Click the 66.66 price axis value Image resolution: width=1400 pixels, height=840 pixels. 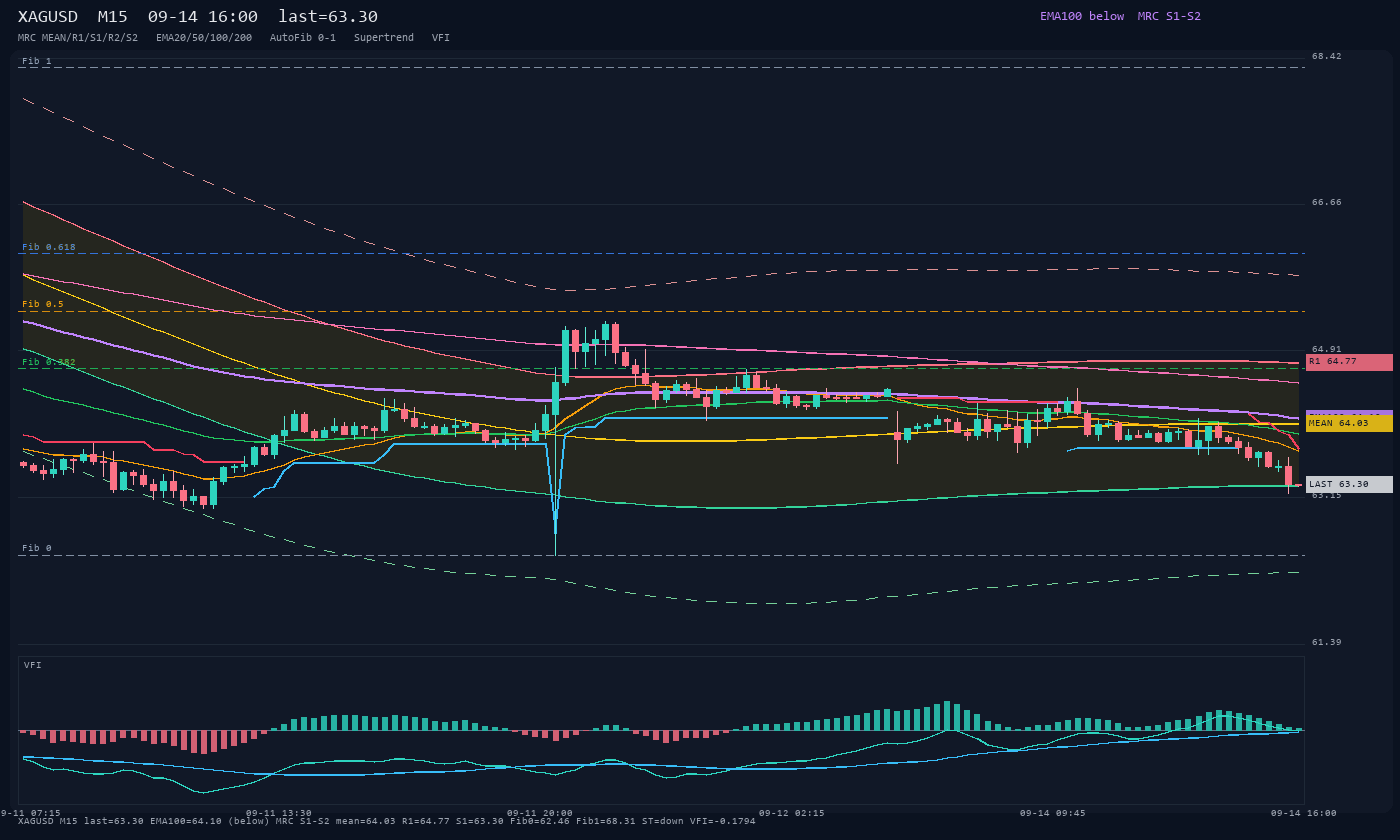click(x=1327, y=202)
